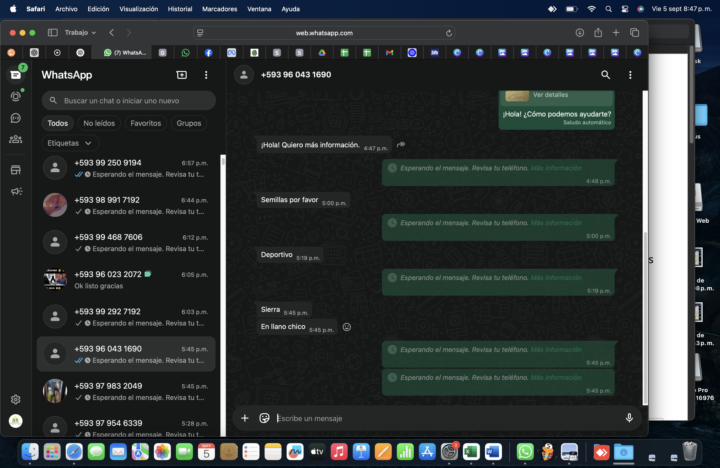Open the Ventana menu
Screen dimensions: 720x468
(x=259, y=9)
